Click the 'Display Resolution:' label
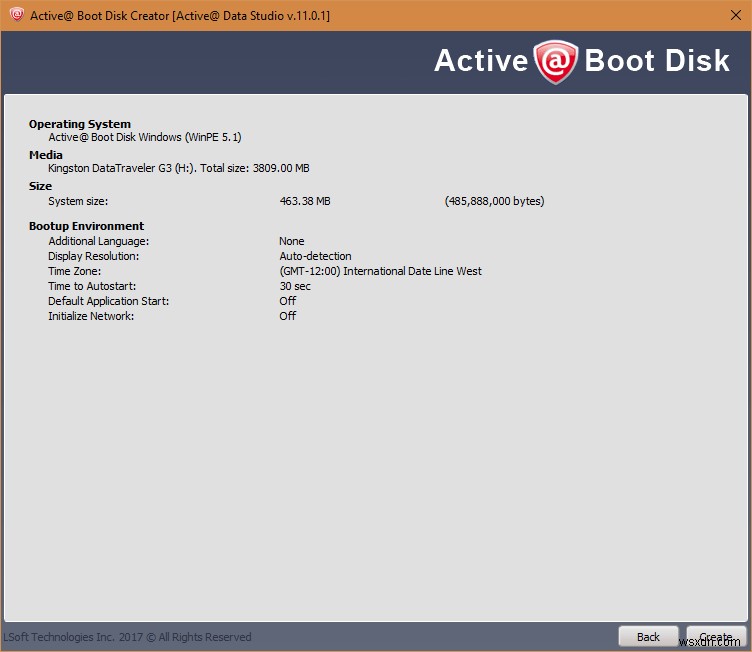This screenshot has height=652, width=752. (x=94, y=256)
